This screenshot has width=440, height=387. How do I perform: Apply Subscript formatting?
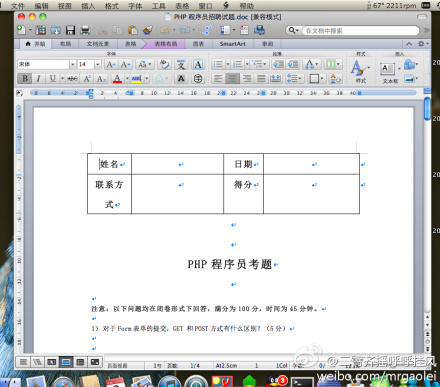point(101,79)
